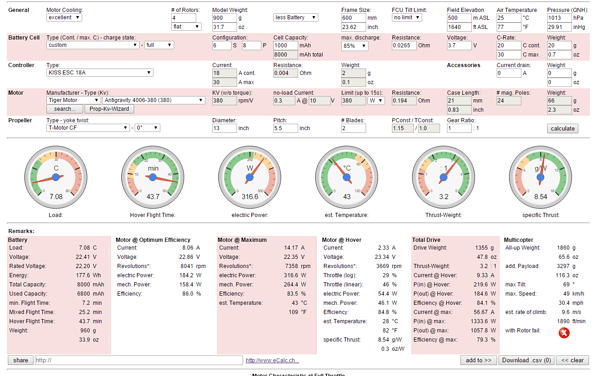The width and height of the screenshot is (600, 376).
Task: Click the '<< clear' button
Action: click(x=572, y=360)
